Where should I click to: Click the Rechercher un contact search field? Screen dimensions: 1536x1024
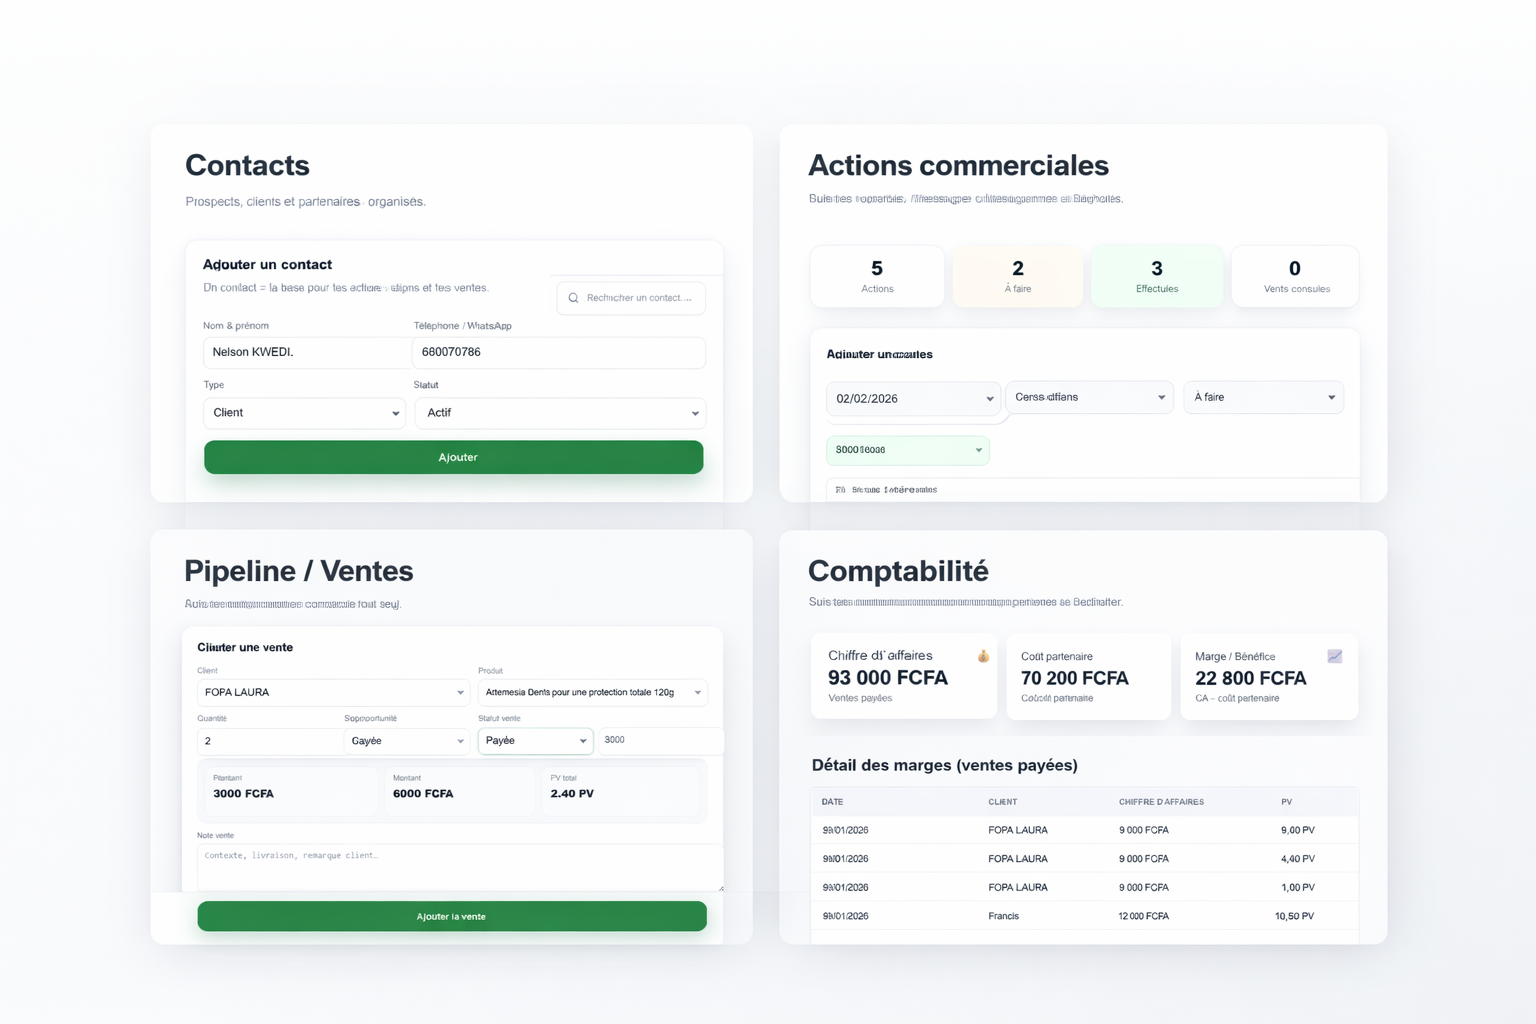click(631, 297)
